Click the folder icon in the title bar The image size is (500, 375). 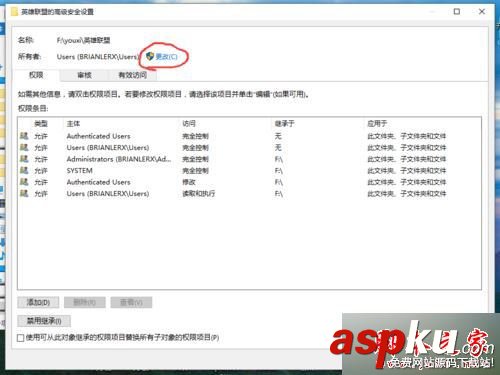[x=14, y=12]
